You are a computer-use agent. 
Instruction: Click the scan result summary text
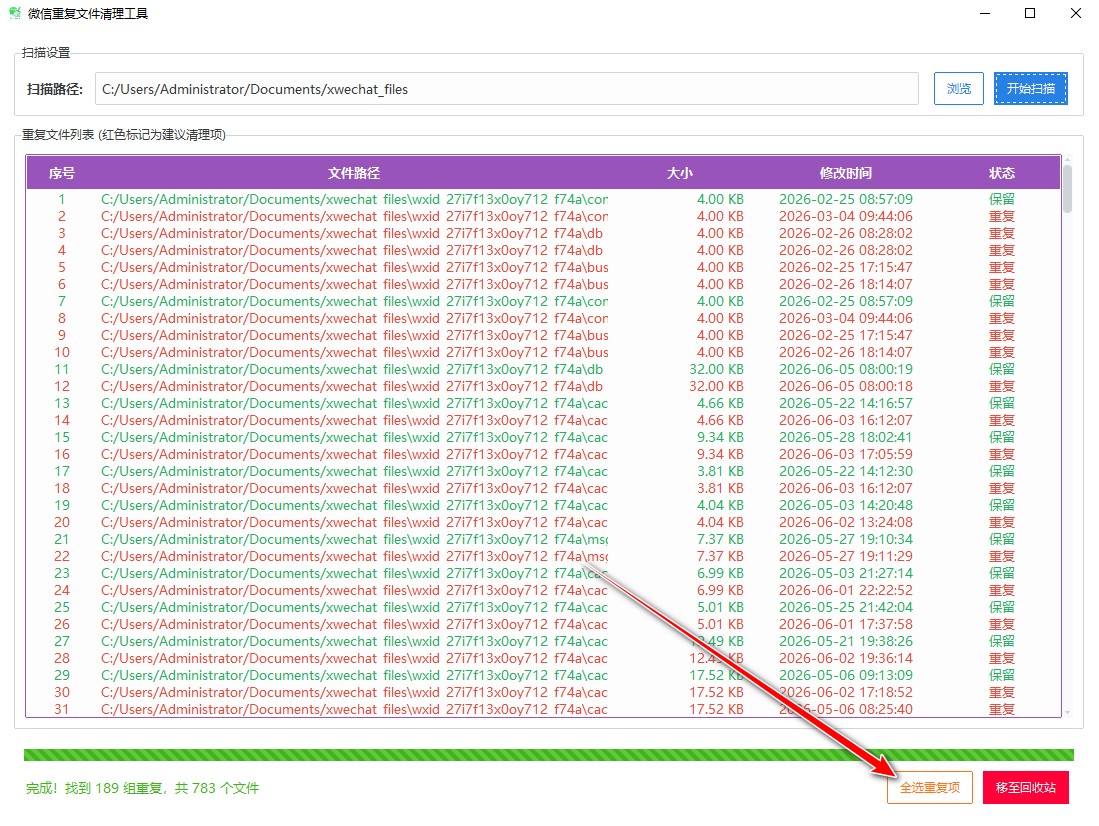click(142, 788)
